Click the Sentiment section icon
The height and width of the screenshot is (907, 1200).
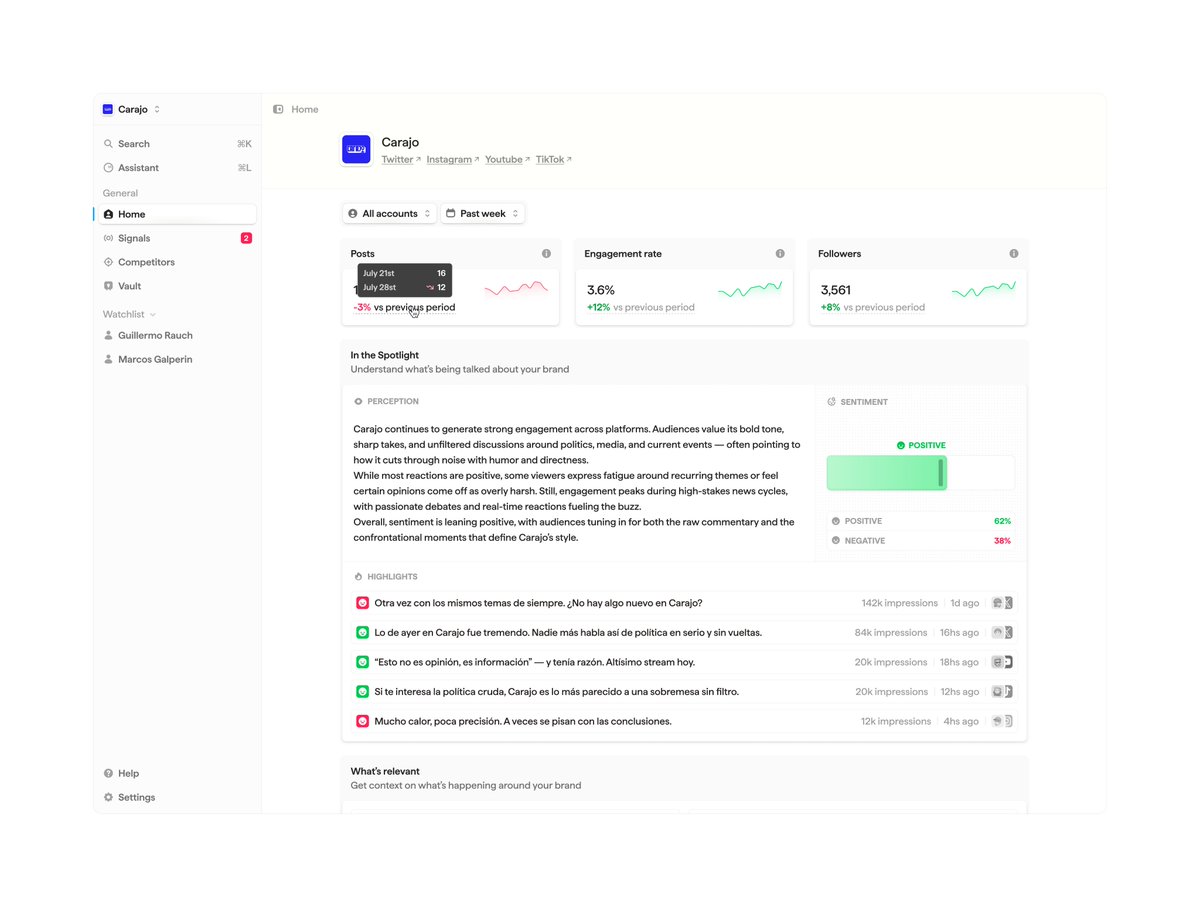point(832,402)
